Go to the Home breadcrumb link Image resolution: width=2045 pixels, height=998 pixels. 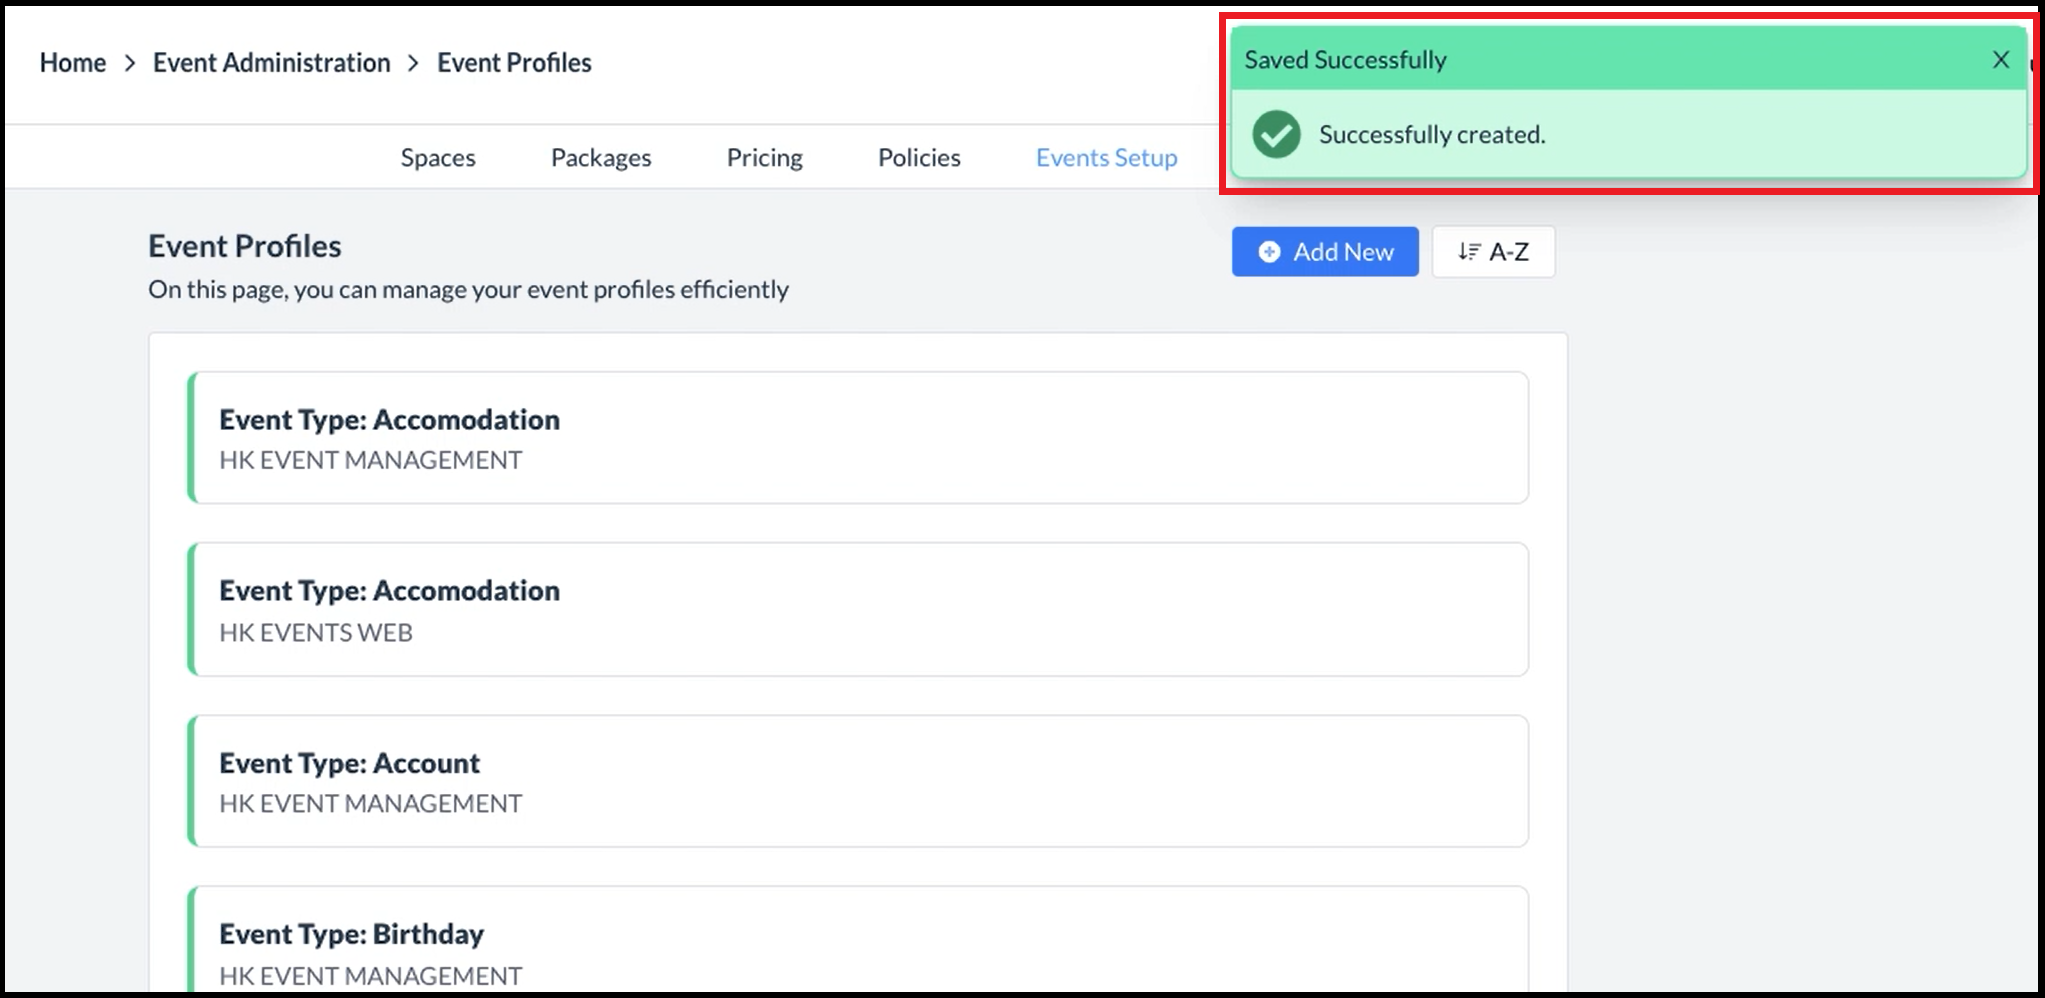point(72,63)
